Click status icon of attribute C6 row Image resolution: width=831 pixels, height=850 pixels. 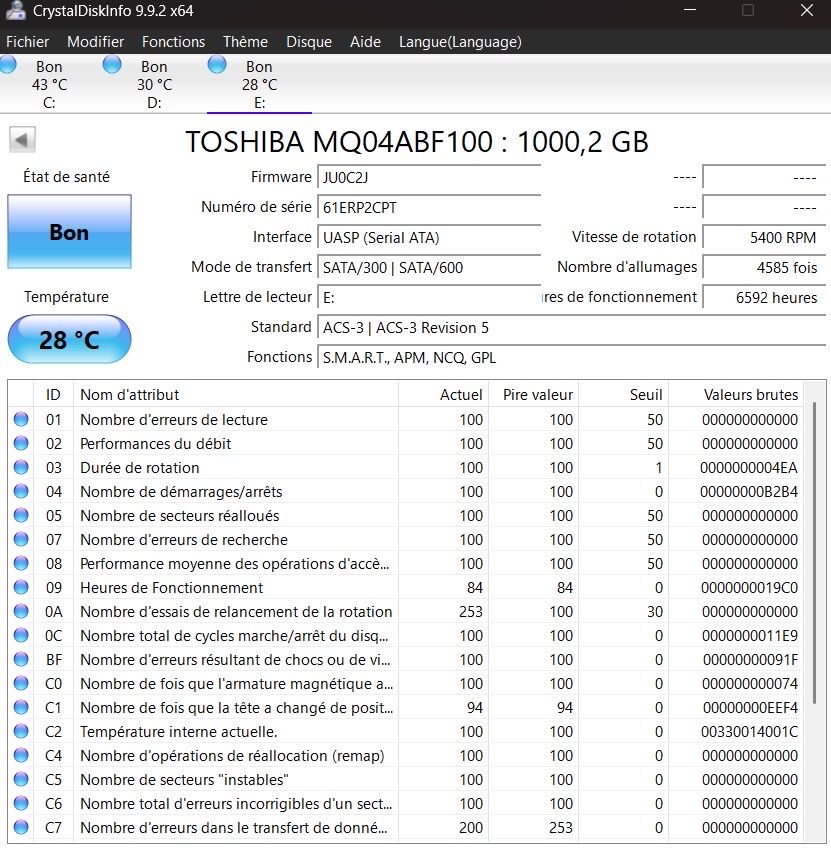click(x=21, y=803)
